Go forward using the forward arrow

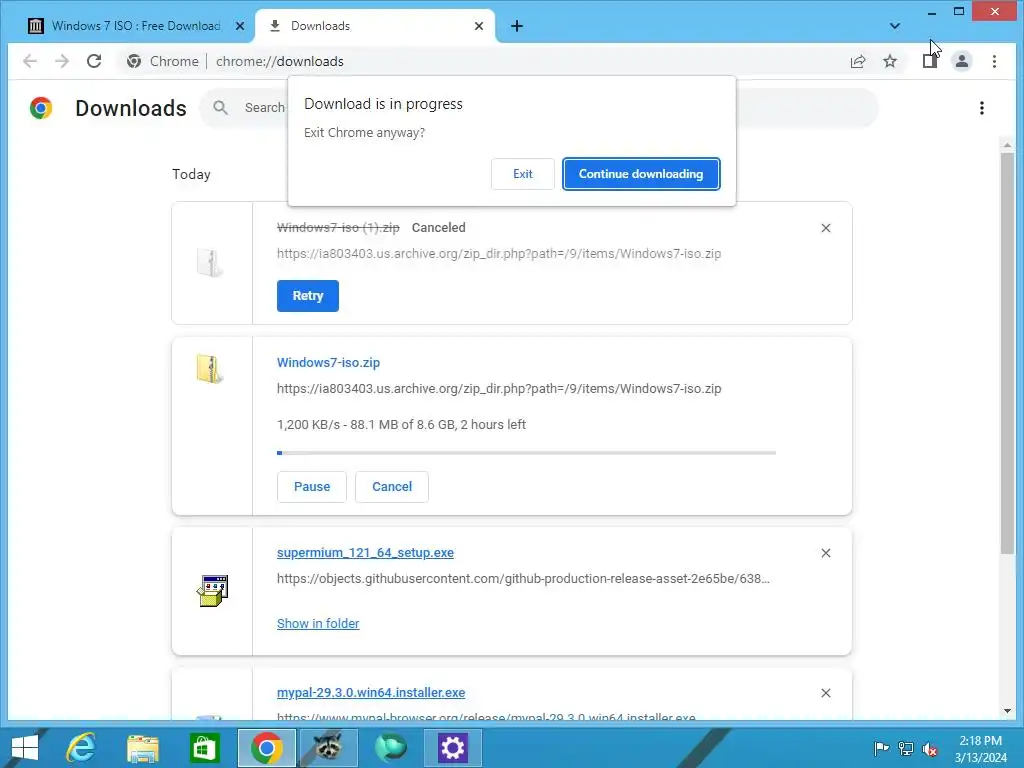click(x=62, y=61)
